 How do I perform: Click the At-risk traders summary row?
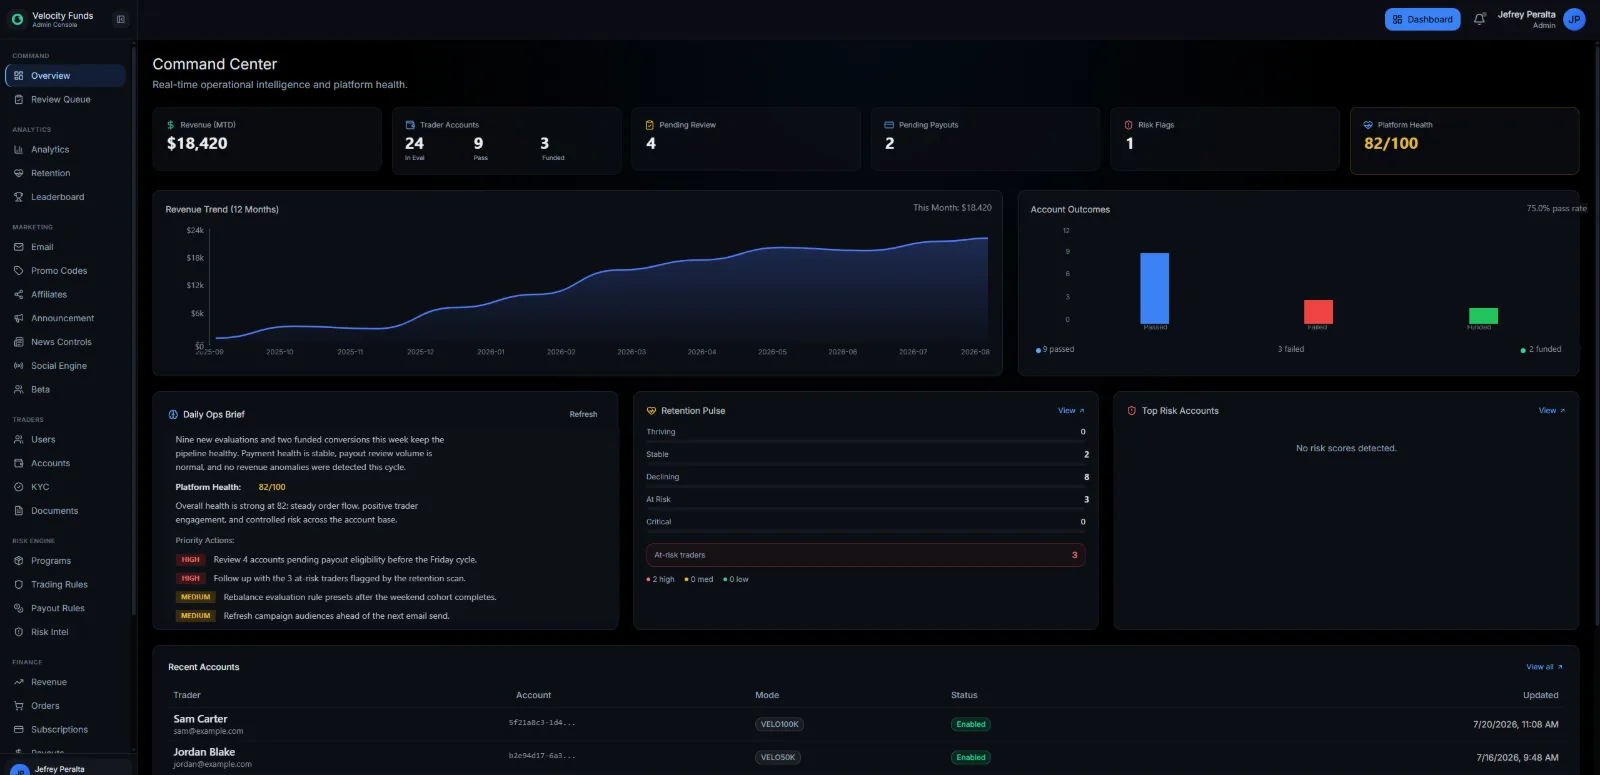pyautogui.click(x=865, y=555)
